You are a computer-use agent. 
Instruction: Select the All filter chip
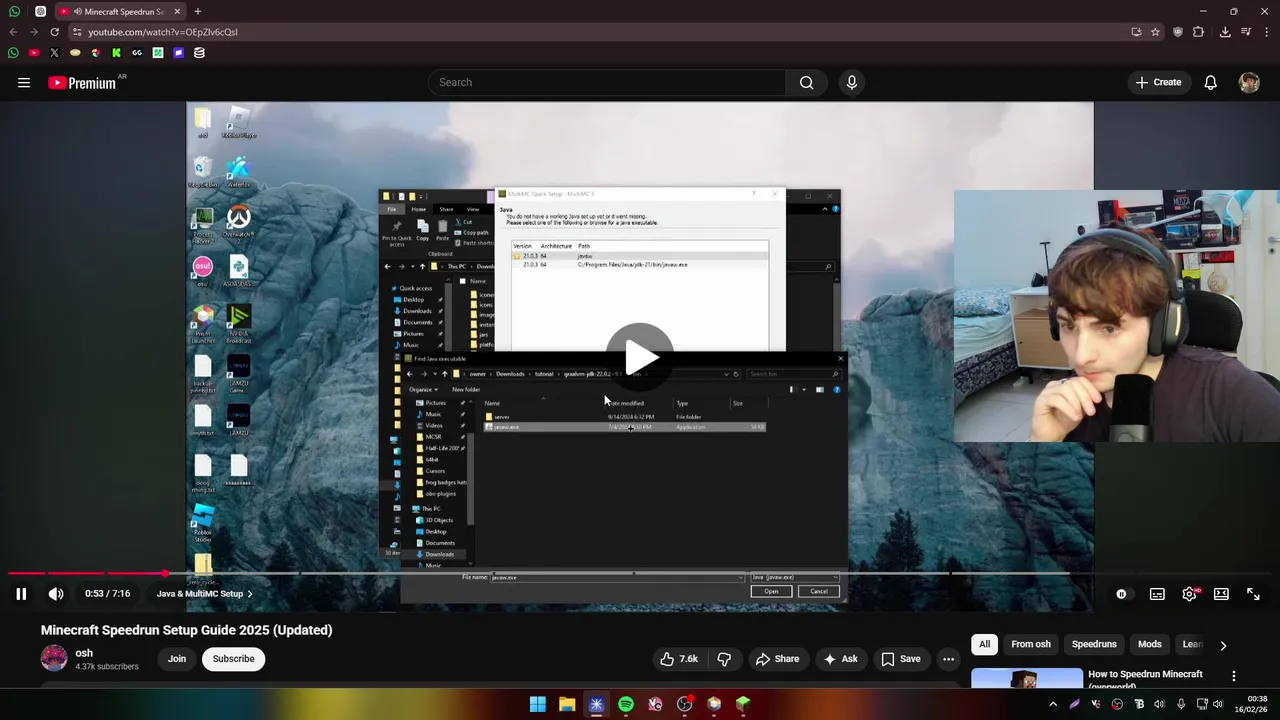tap(985, 645)
